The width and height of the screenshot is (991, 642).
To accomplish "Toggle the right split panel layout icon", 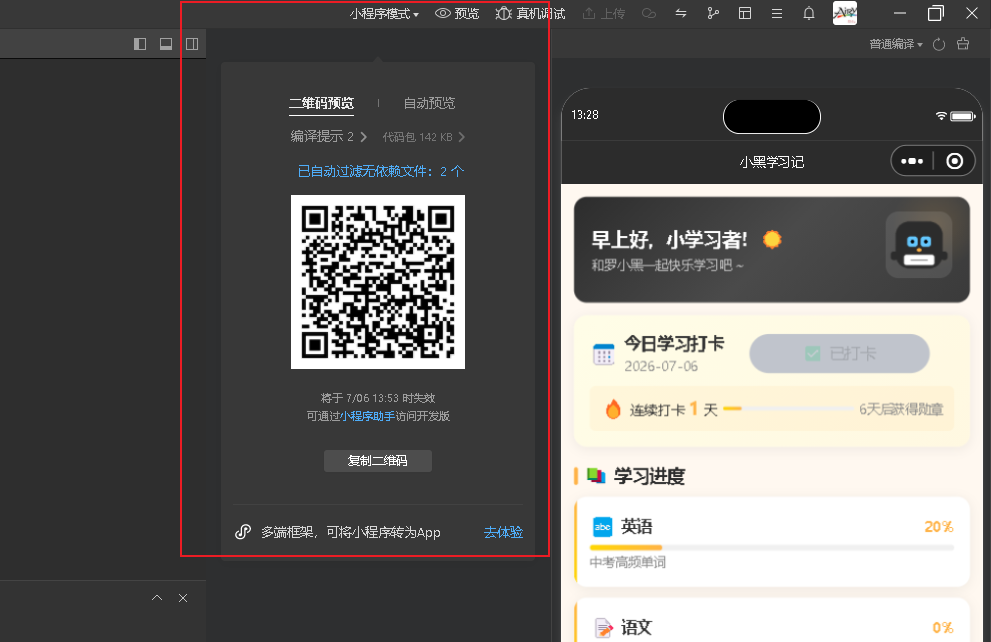I will click(x=192, y=44).
